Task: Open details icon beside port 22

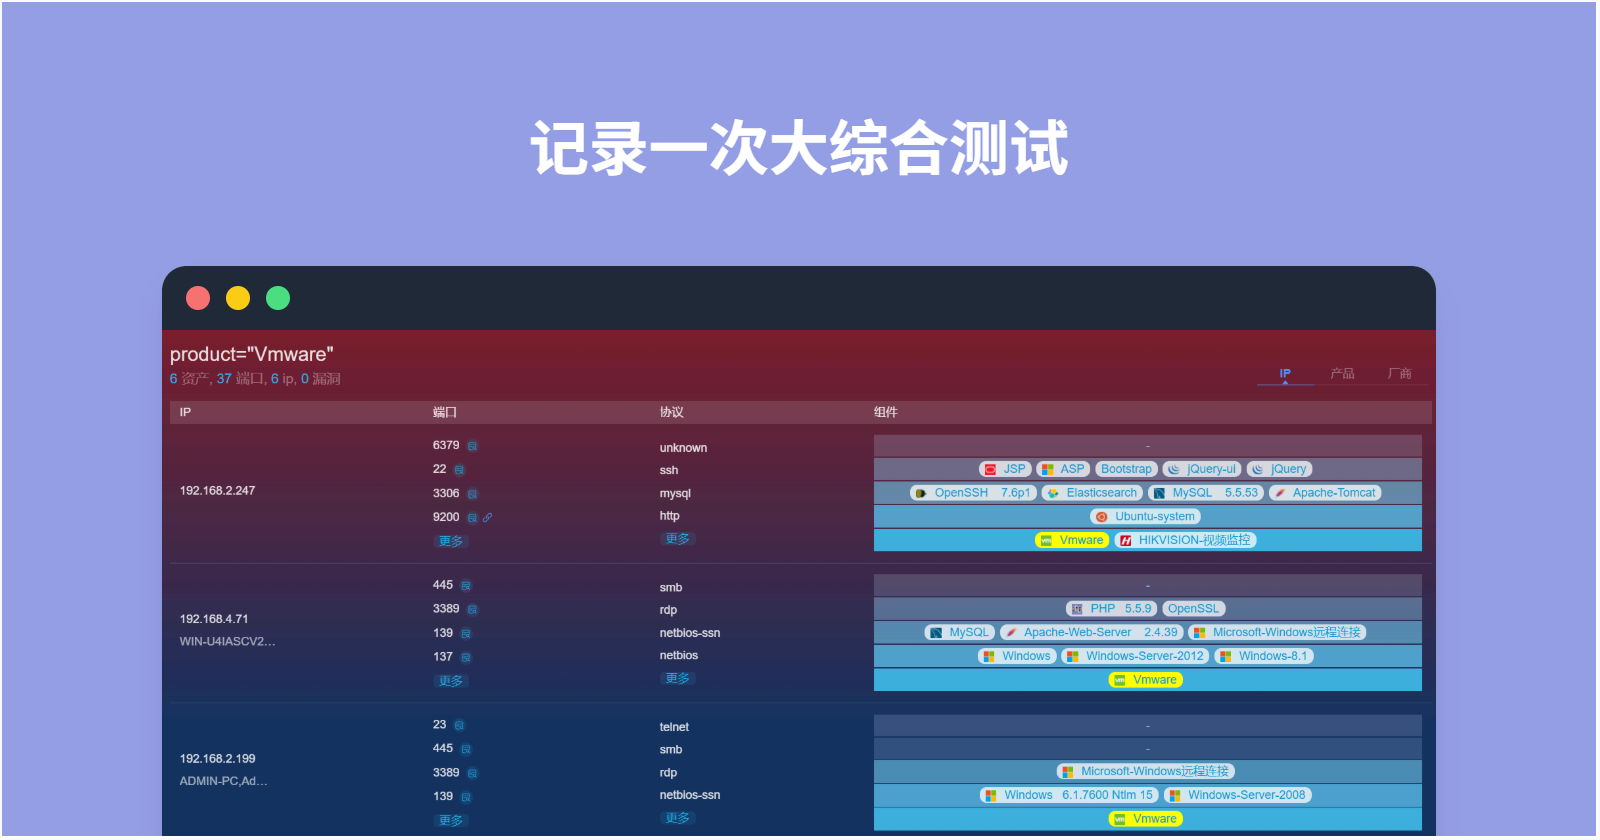Action: [x=459, y=470]
